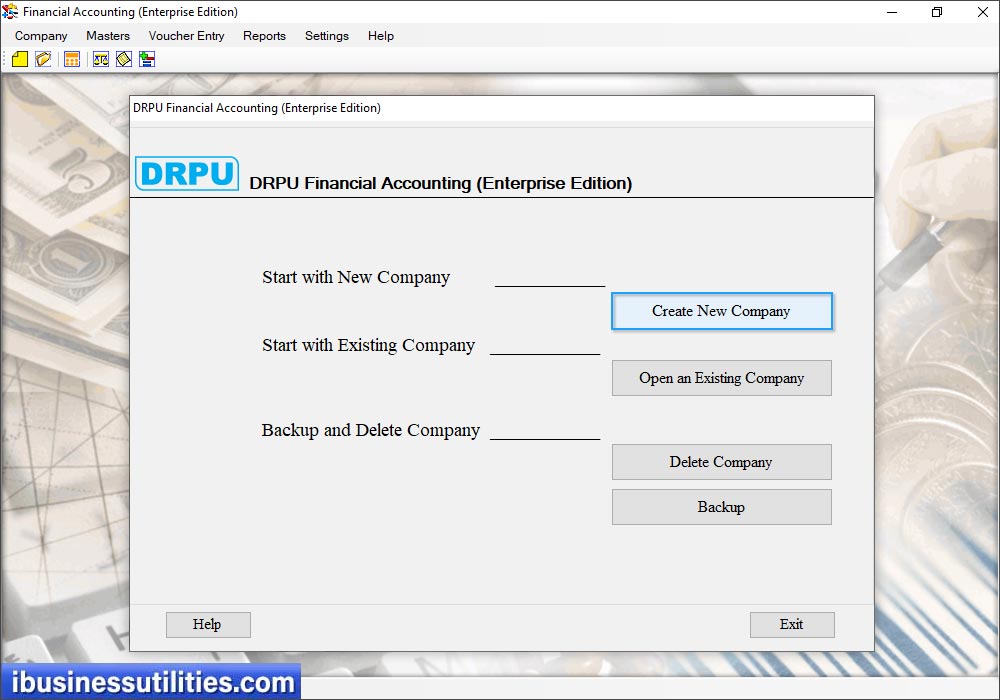1000x700 pixels.
Task: Click the Delete Company button
Action: pyautogui.click(x=721, y=462)
